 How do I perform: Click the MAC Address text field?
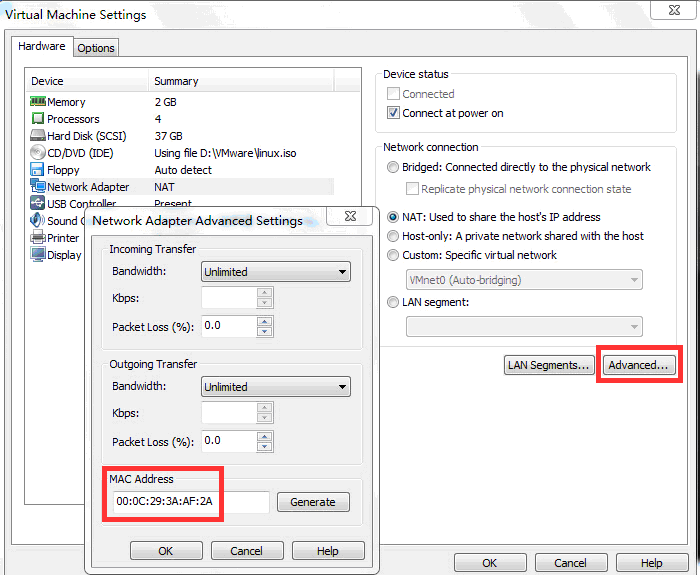[x=190, y=502]
